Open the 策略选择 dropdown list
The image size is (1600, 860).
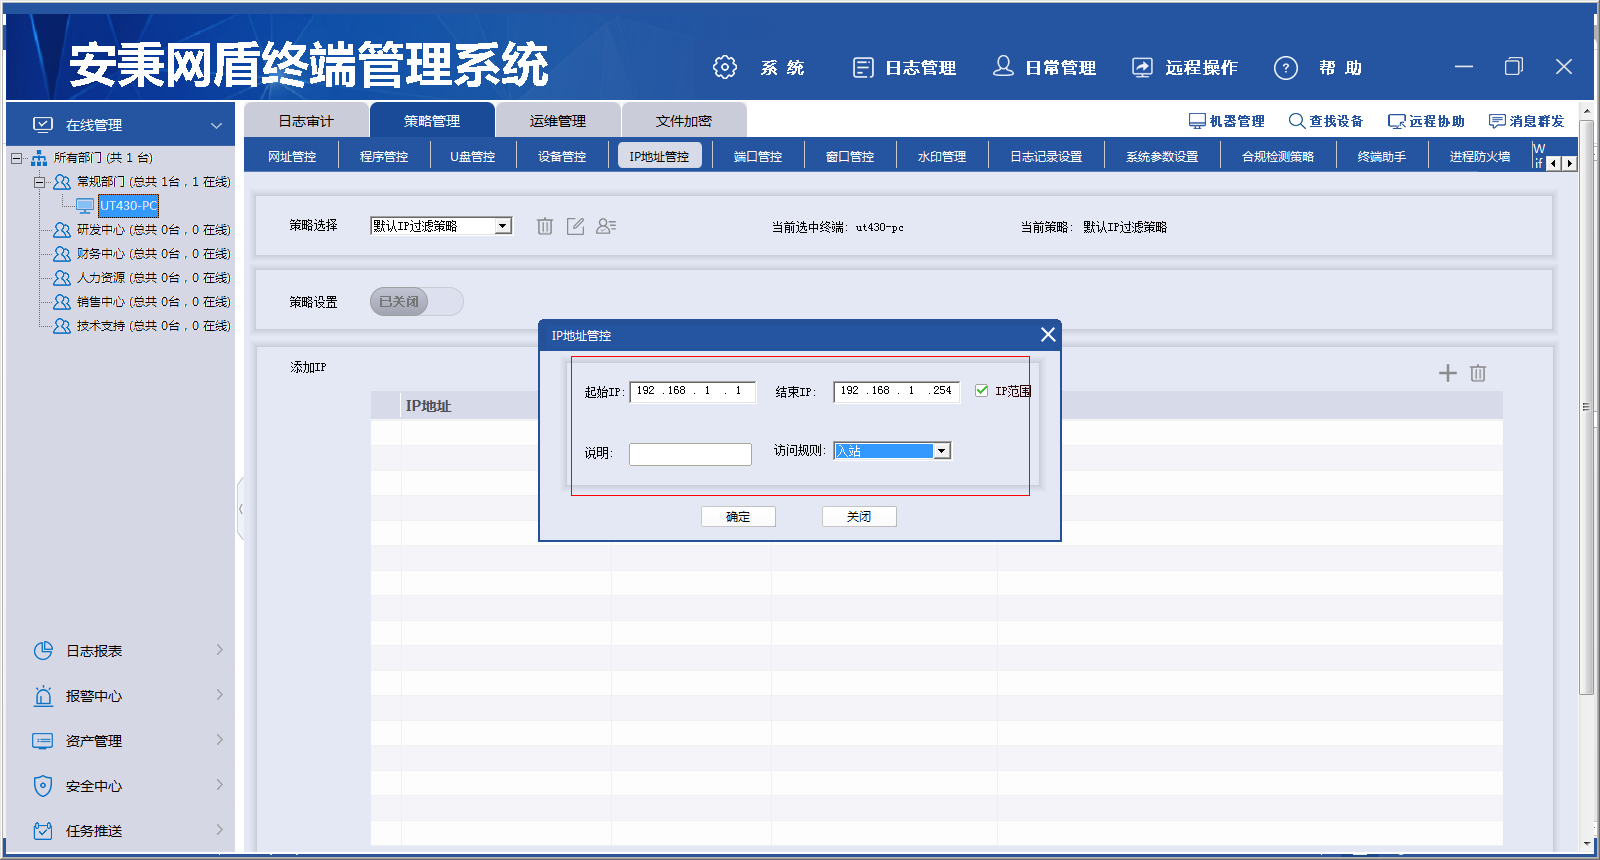[x=503, y=226]
